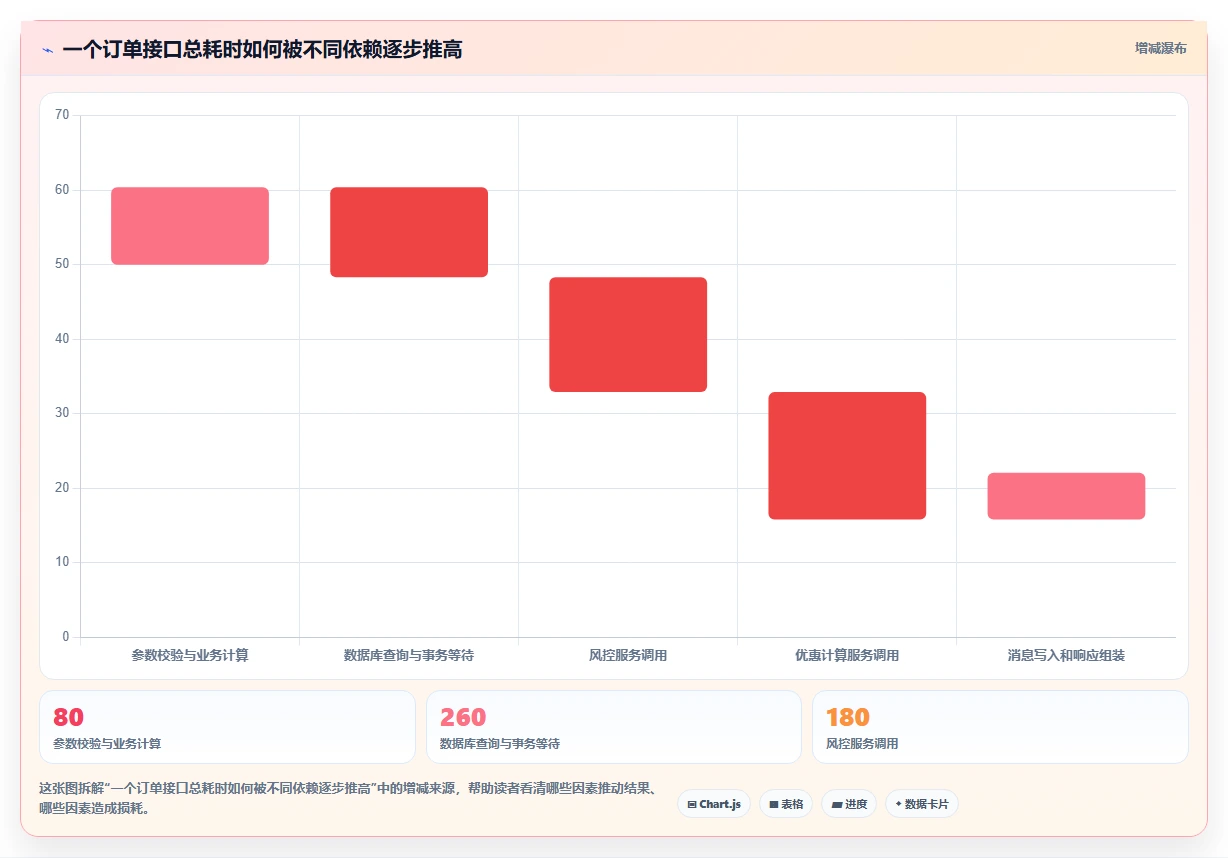Click the Chart.js tag chip
The width and height of the screenshot is (1228, 858).
pyautogui.click(x=714, y=804)
